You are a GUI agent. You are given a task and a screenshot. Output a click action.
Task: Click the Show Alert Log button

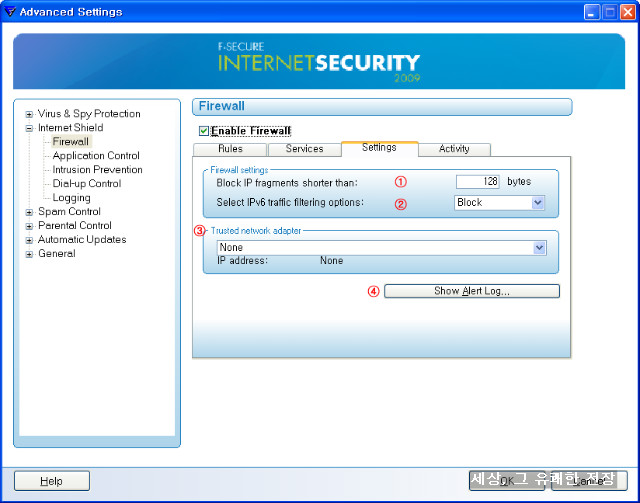pos(471,291)
